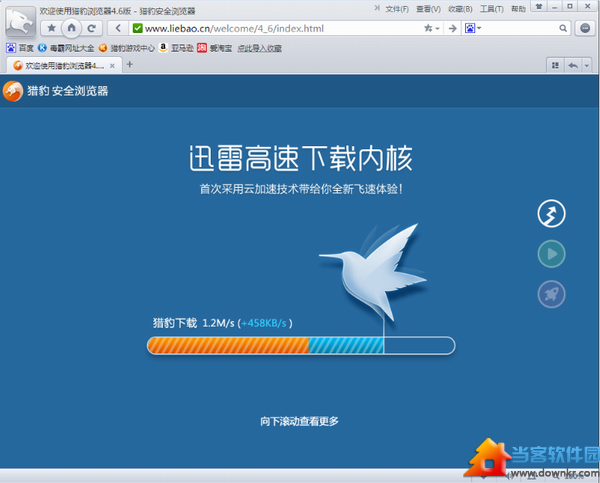The image size is (600, 483).
Task: Open the 亚马逊 bookmark
Action: pyautogui.click(x=176, y=48)
